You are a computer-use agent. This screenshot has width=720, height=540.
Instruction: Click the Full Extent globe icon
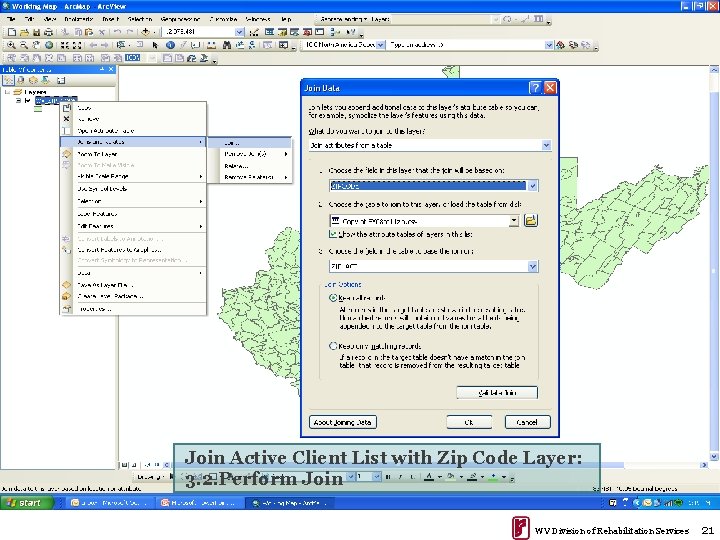pyautogui.click(x=48, y=45)
